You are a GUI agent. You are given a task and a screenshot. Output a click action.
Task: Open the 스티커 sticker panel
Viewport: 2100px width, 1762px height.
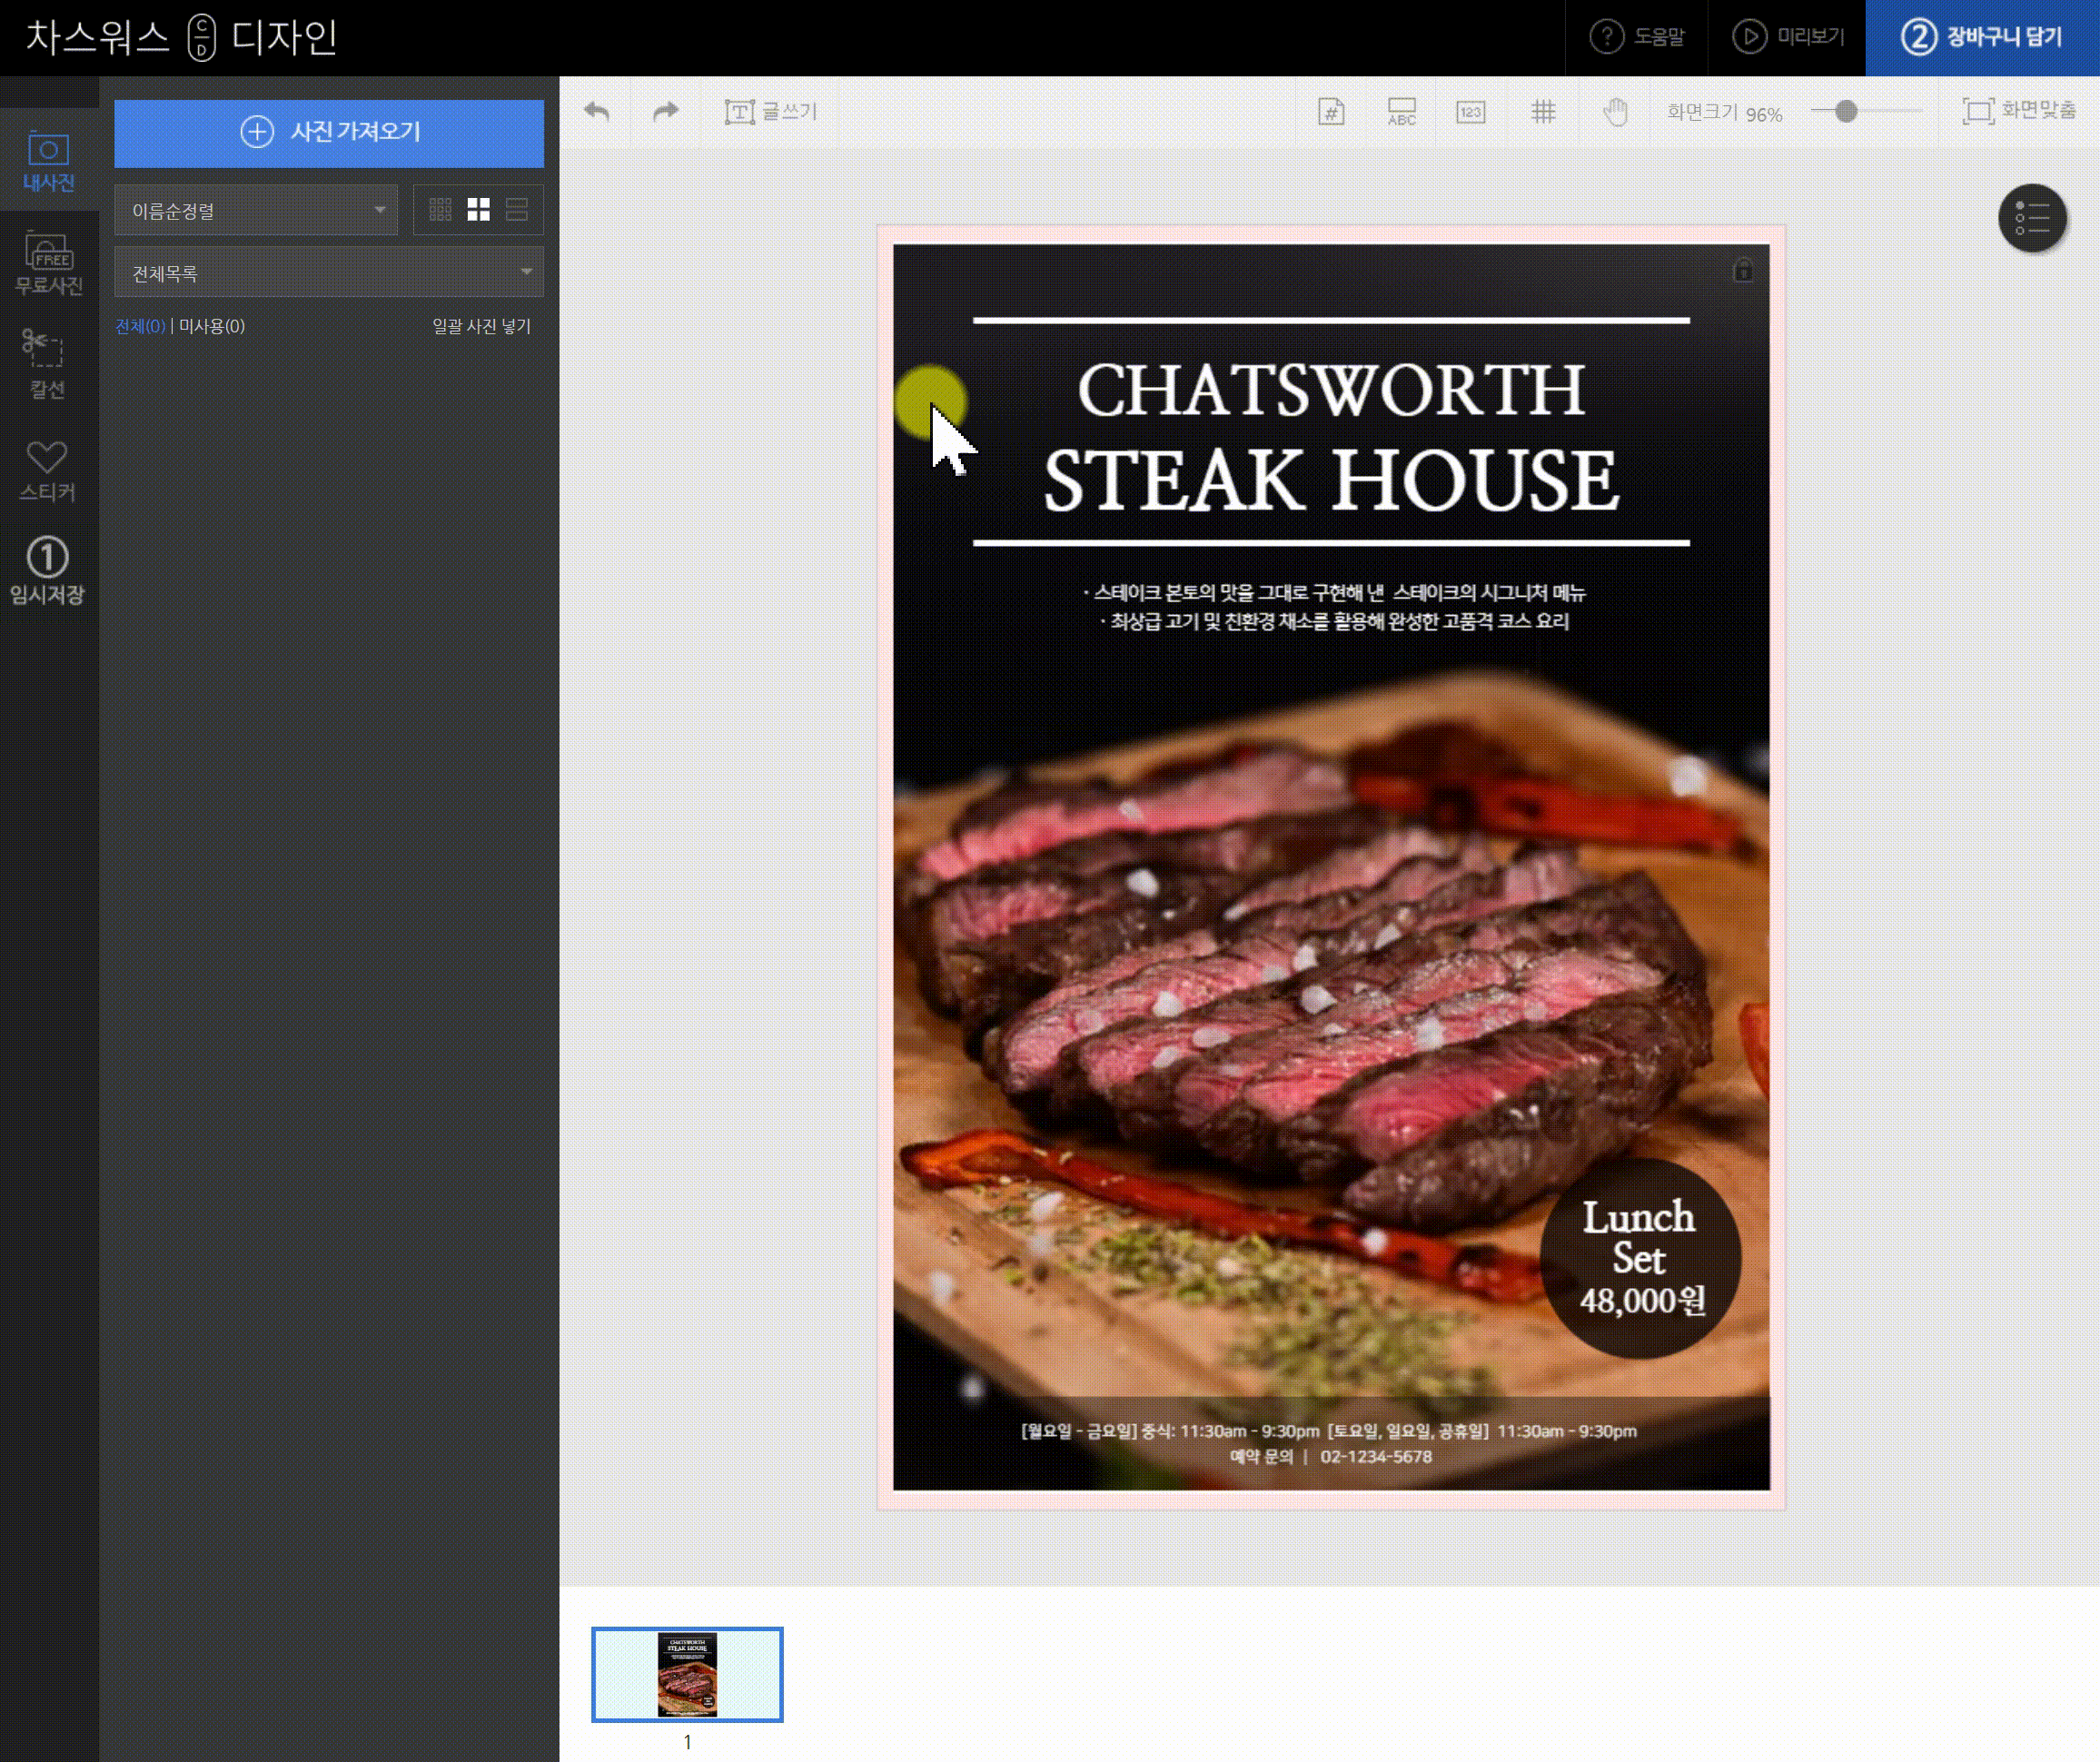48,470
